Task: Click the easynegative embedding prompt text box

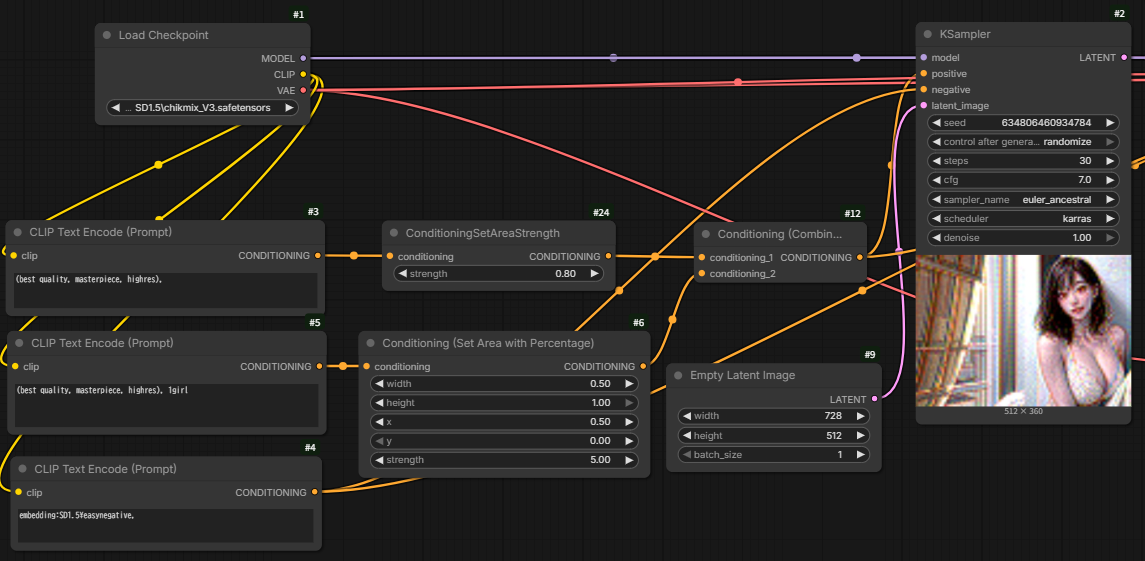Action: 166,525
